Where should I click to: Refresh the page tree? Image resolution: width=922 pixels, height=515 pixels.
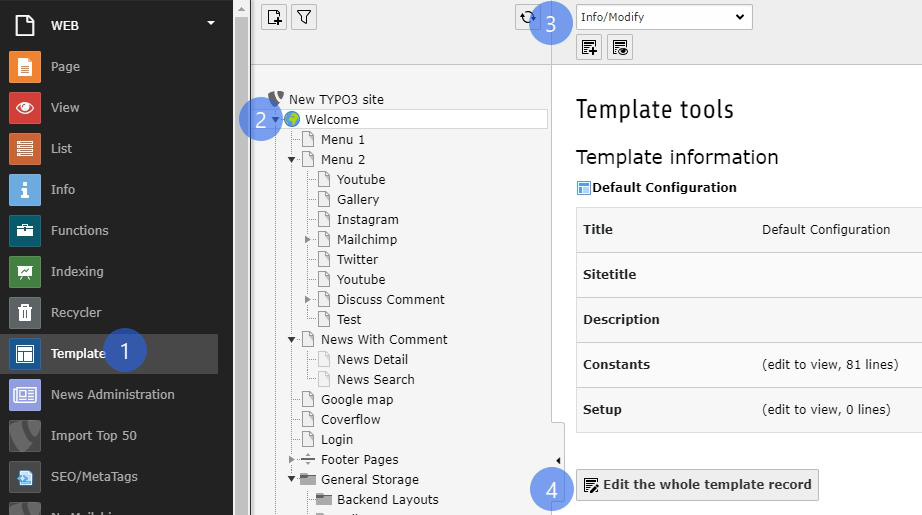[x=526, y=17]
